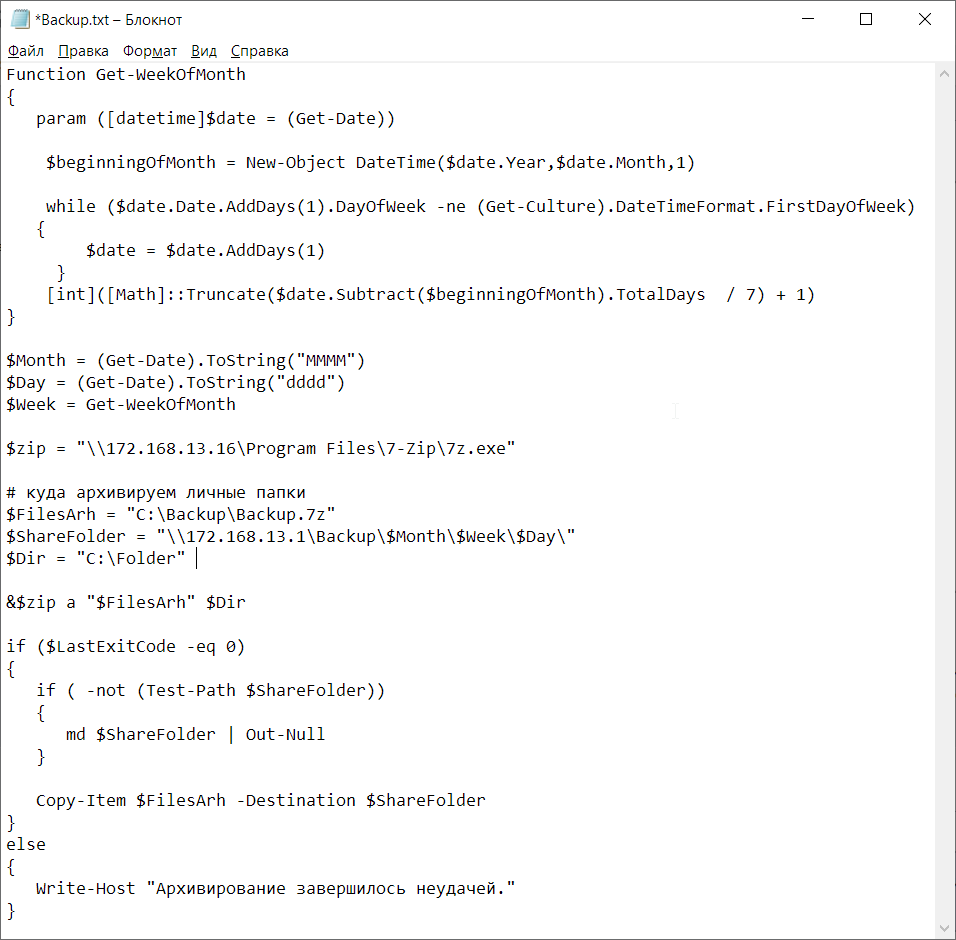Minimize the Backup.txt Notepad window

(x=808, y=20)
